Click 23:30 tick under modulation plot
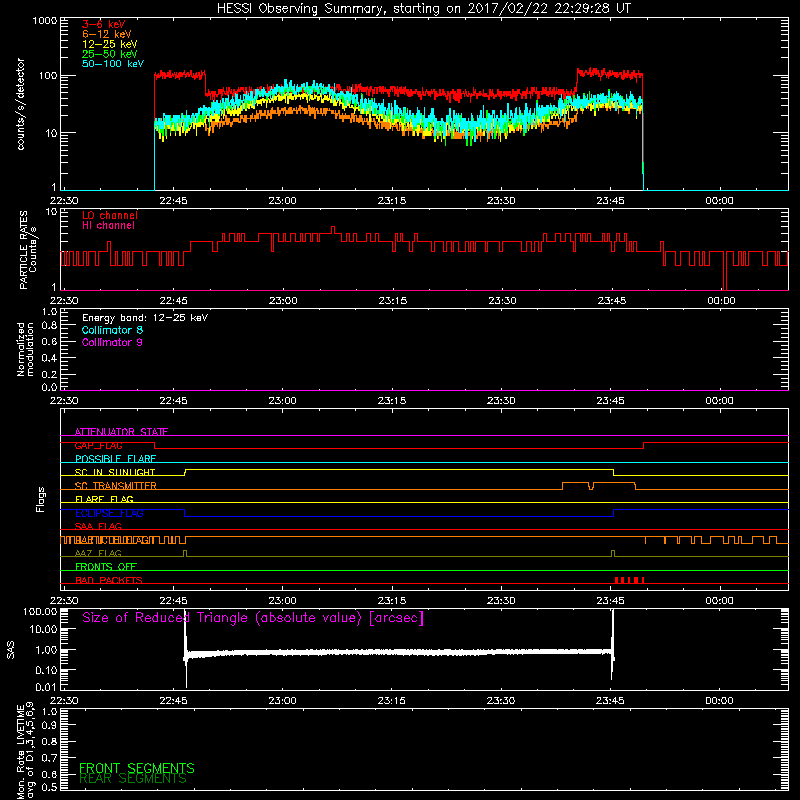This screenshot has height=800, width=800. point(501,401)
